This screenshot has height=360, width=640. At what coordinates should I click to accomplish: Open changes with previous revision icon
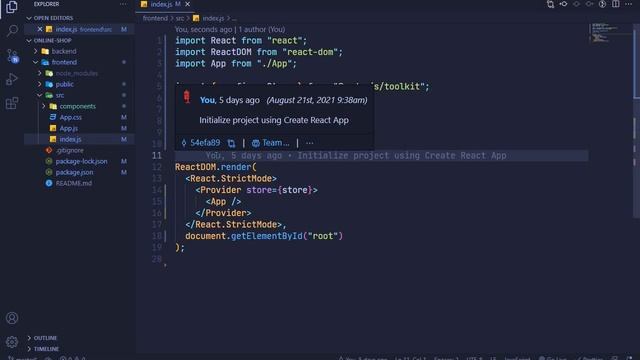(x=563, y=4)
